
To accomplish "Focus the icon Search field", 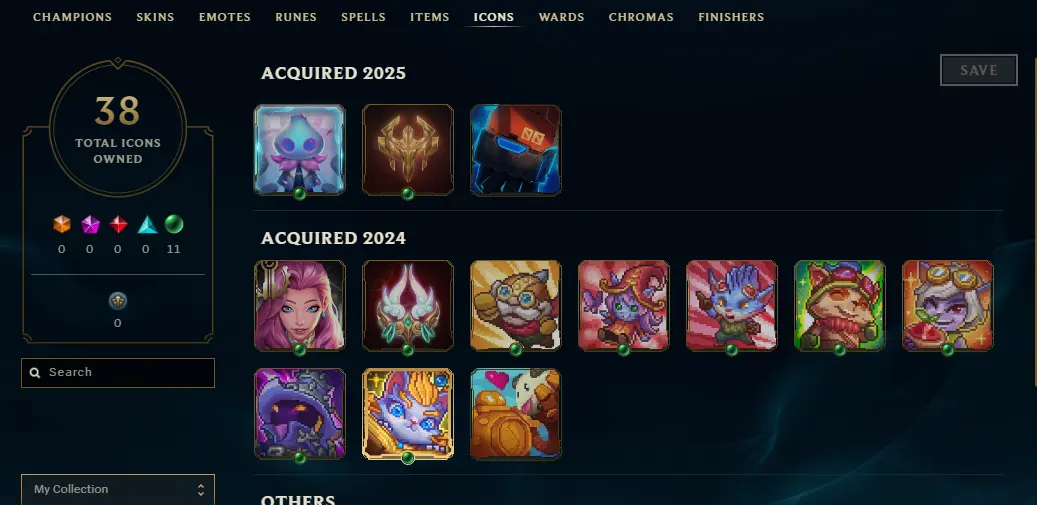I will [118, 373].
